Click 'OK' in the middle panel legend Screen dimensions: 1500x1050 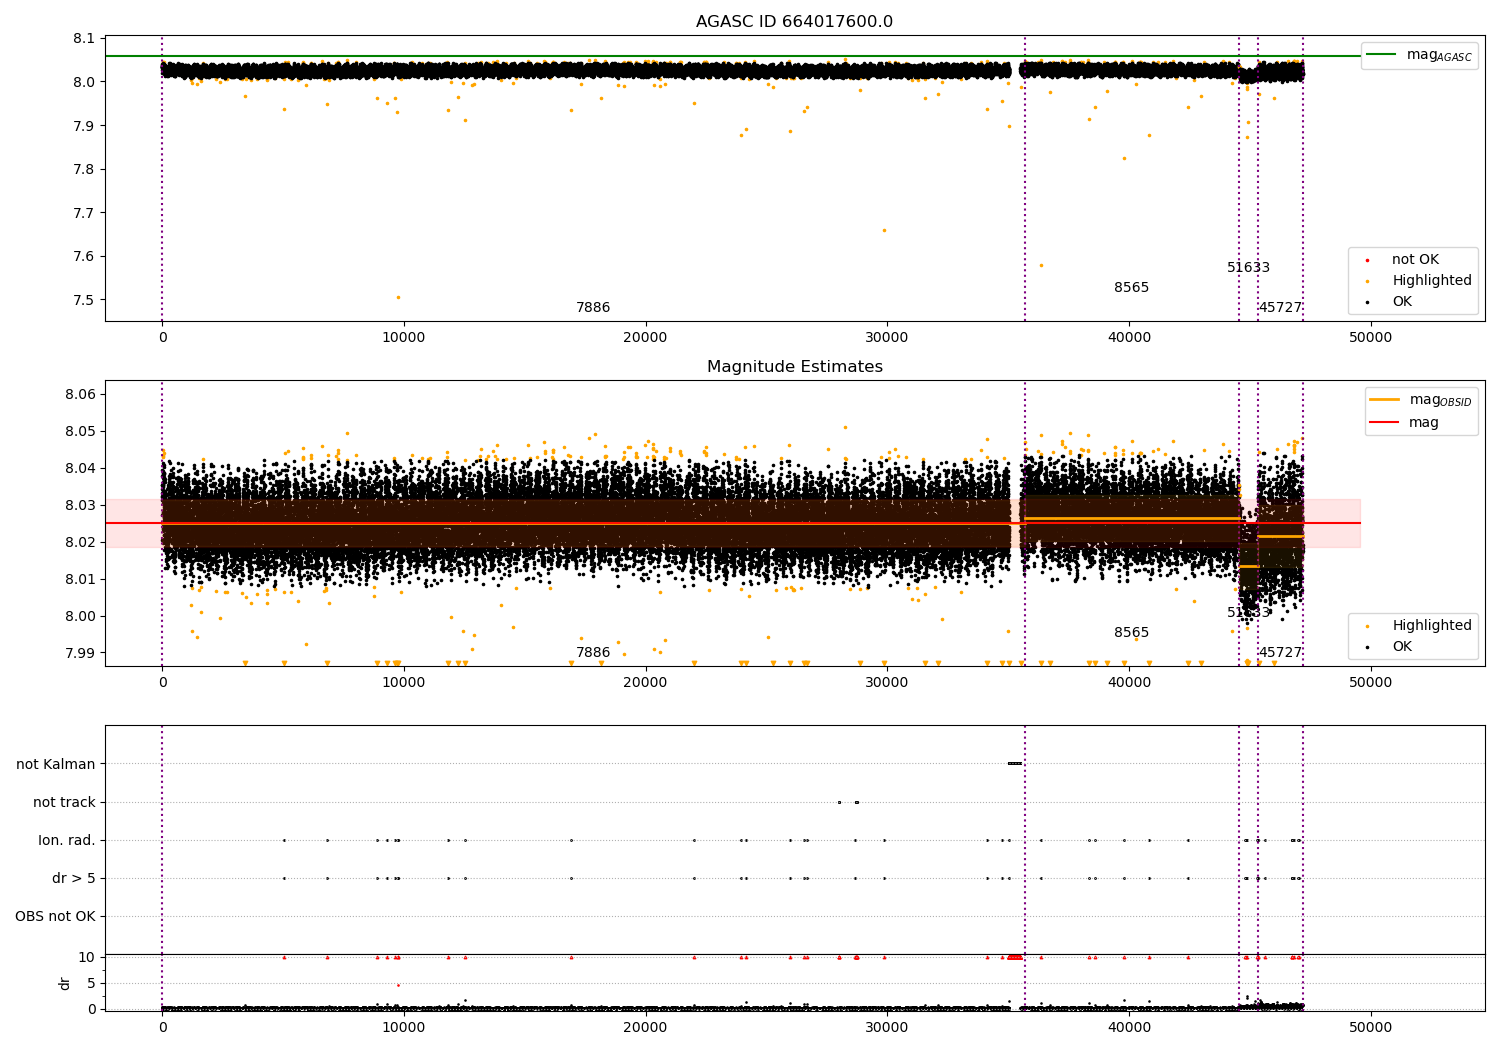tap(1401, 647)
